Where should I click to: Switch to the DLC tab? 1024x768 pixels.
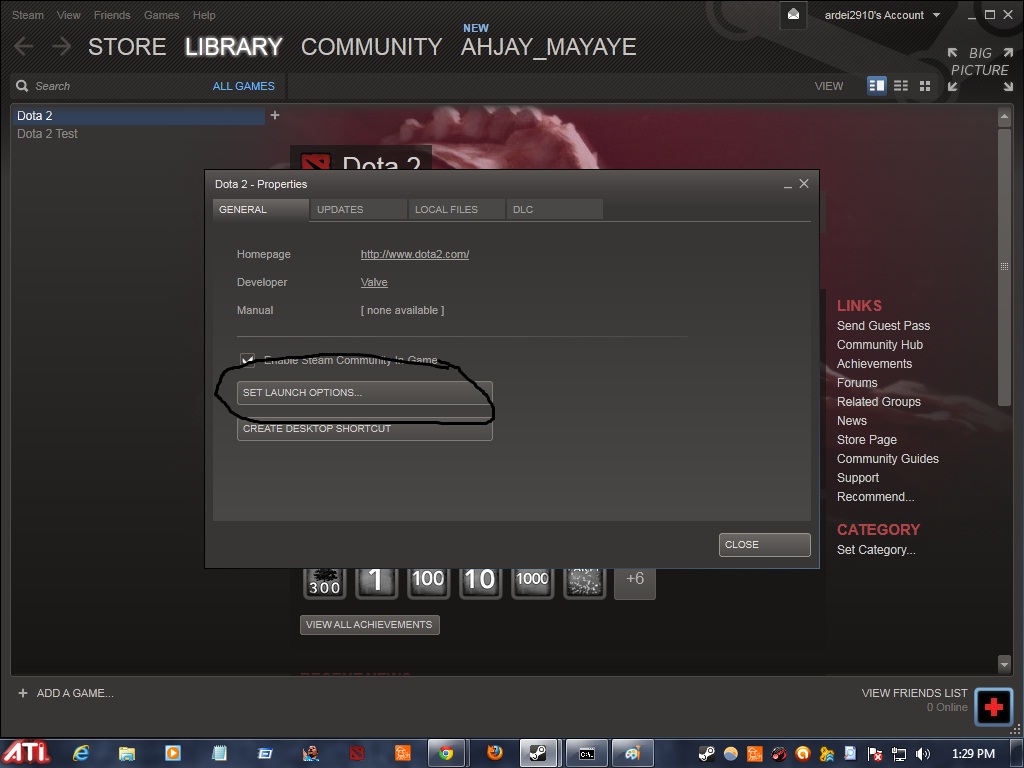pyautogui.click(x=554, y=210)
